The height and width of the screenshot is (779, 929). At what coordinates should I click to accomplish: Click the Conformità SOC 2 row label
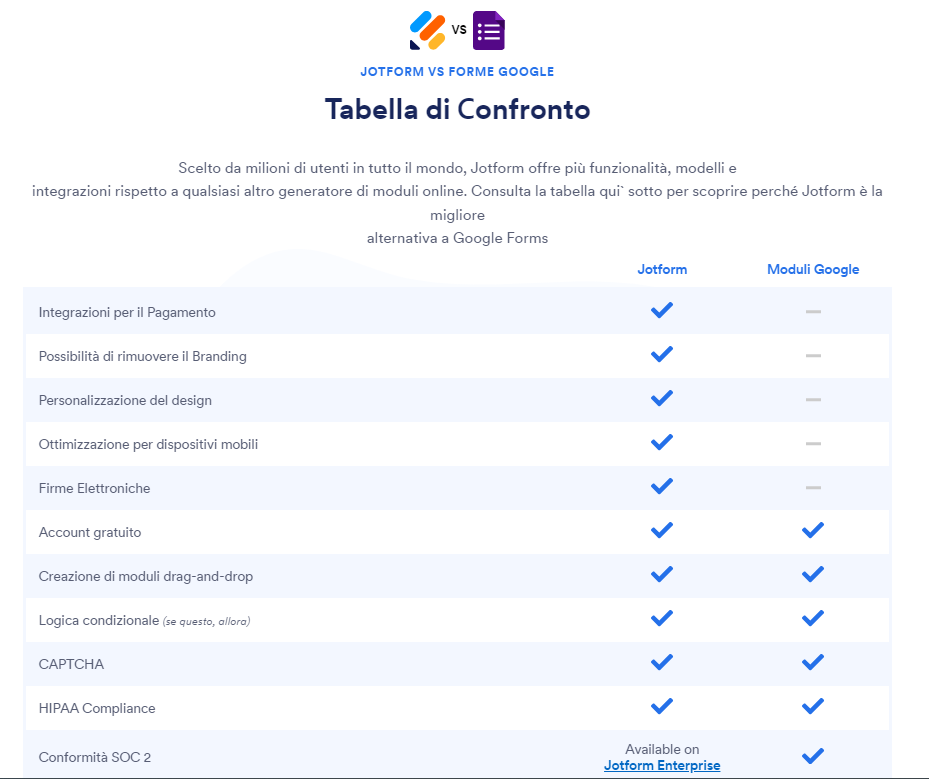click(95, 757)
